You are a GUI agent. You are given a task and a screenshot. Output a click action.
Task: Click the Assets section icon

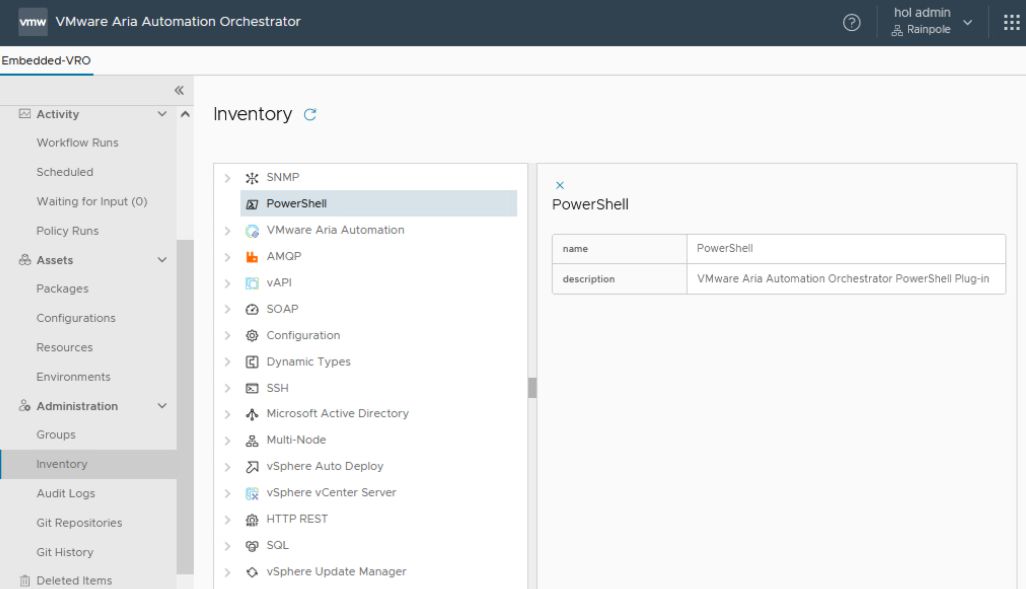[25, 260]
